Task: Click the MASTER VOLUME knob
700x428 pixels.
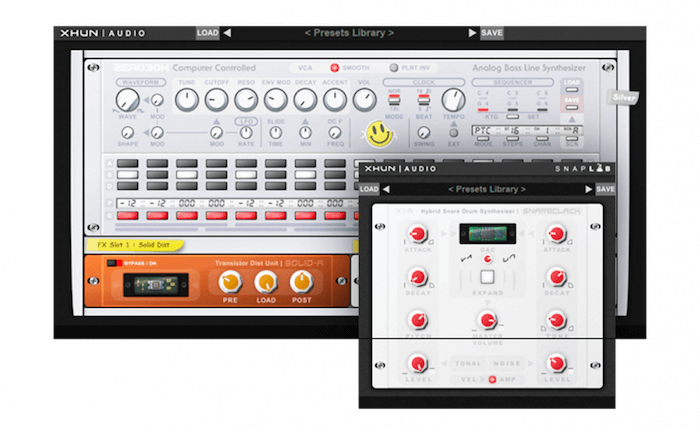Action: (x=488, y=320)
